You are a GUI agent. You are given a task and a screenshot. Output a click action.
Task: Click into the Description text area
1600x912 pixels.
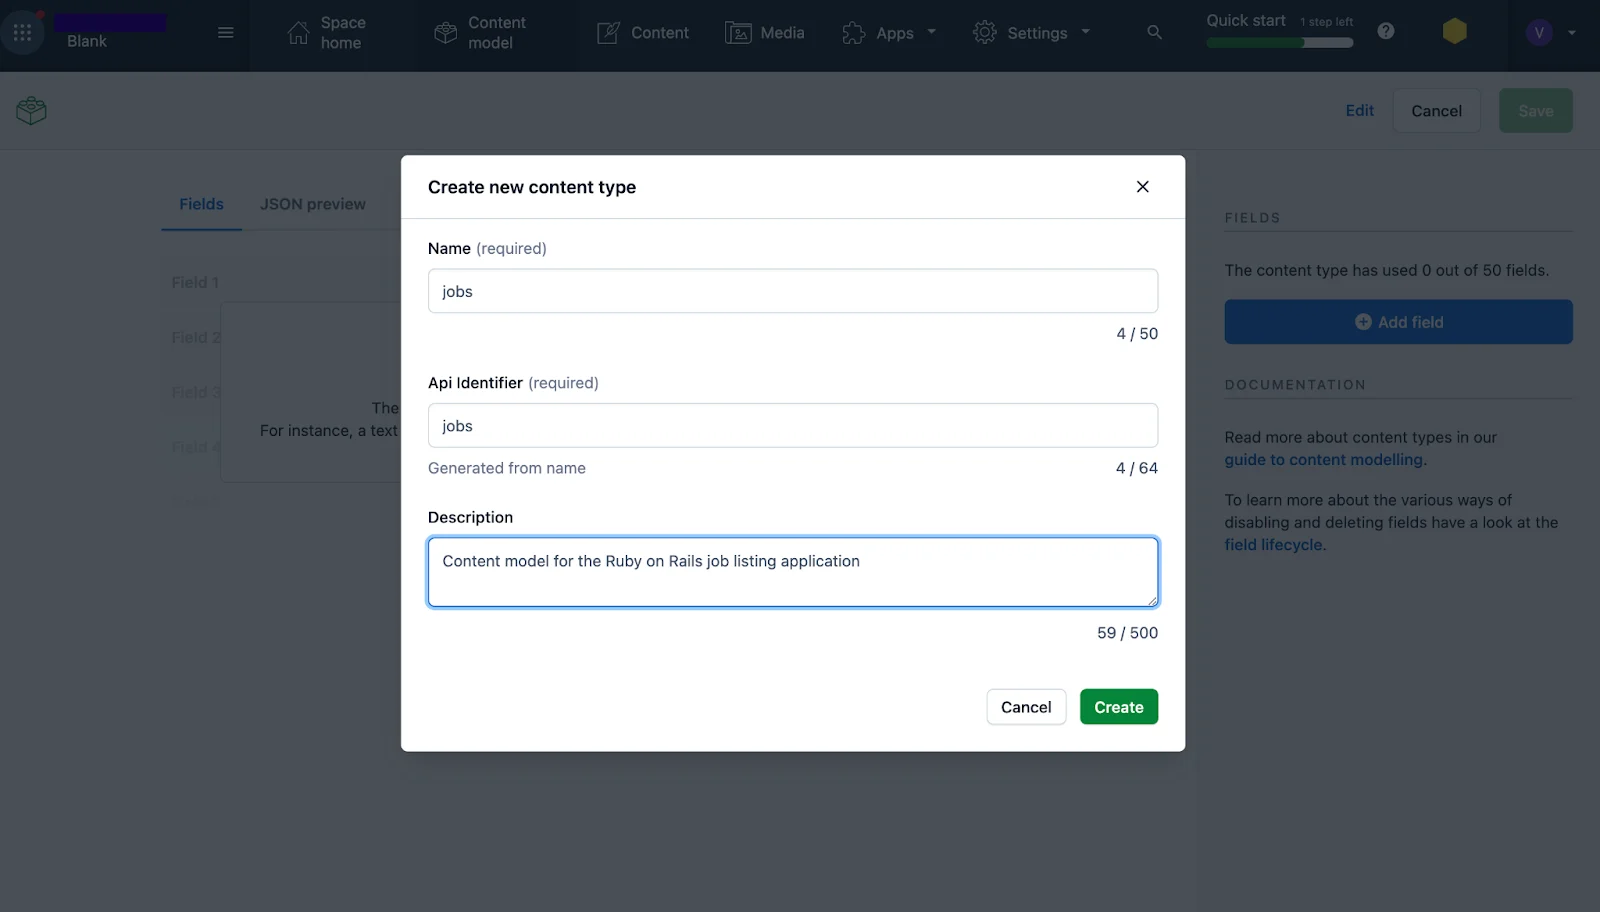pos(793,572)
